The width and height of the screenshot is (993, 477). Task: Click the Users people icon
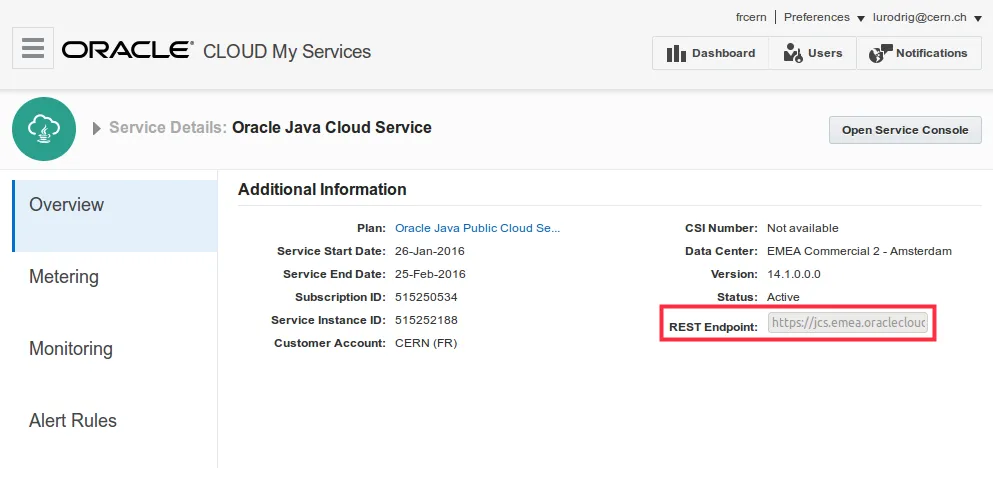tap(793, 53)
